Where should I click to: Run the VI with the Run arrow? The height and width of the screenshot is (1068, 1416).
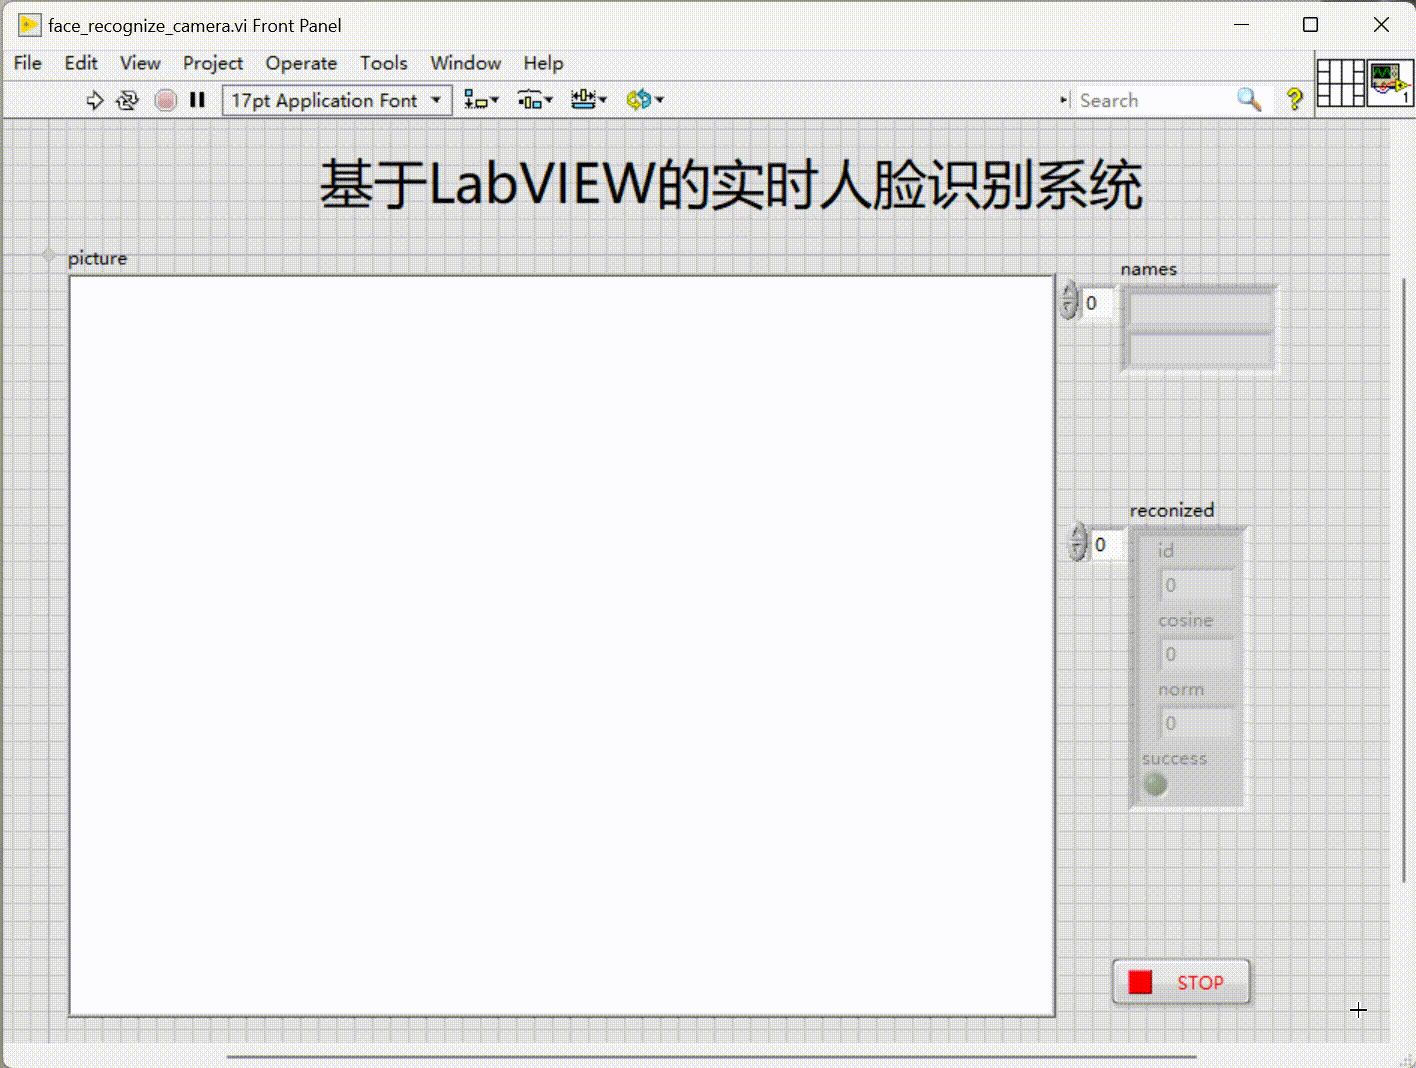94,100
